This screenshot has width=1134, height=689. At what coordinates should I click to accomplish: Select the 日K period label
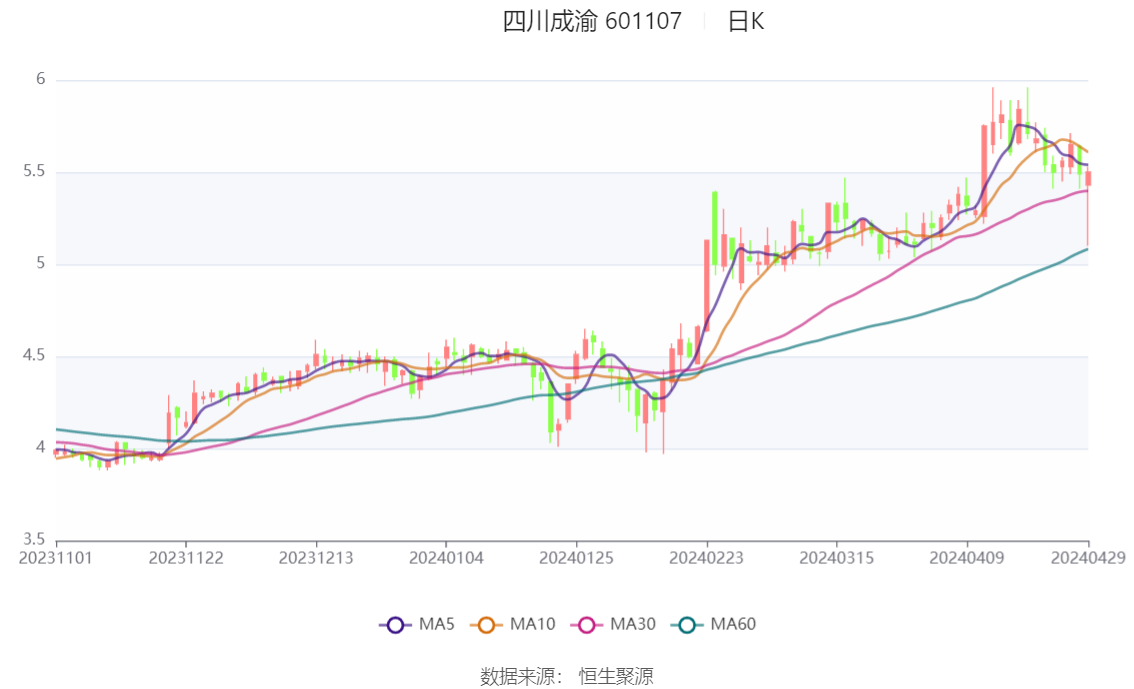(x=746, y=21)
